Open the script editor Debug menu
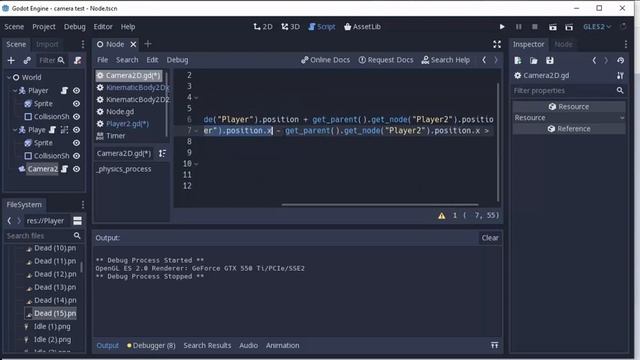The width and height of the screenshot is (640, 360). pyautogui.click(x=177, y=60)
